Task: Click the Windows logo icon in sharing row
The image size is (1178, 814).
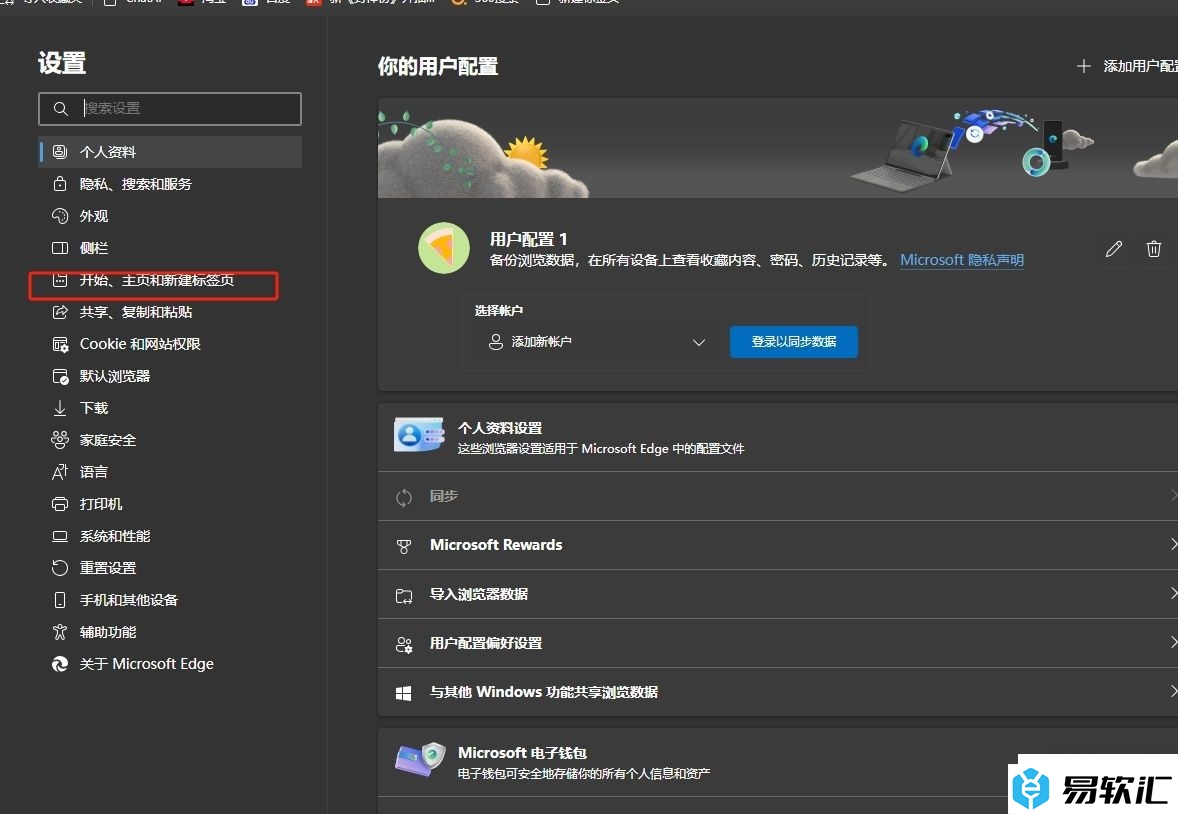Action: pyautogui.click(x=403, y=693)
